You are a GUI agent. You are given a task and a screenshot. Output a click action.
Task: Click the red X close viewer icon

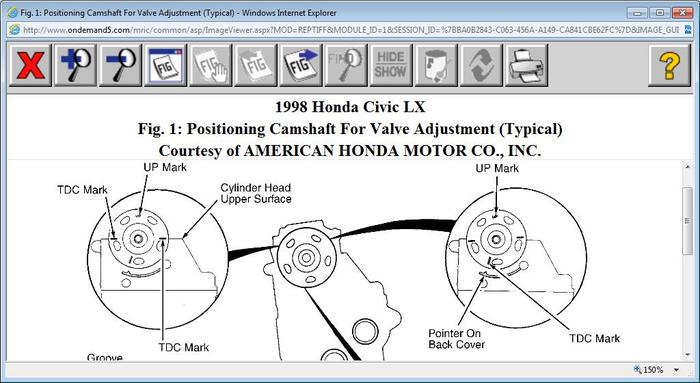pos(30,65)
